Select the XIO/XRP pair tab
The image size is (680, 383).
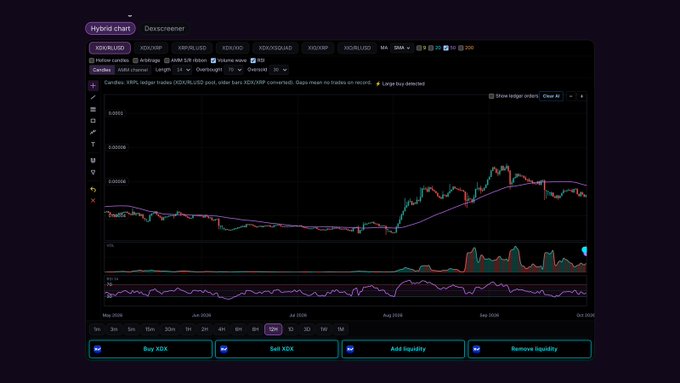click(318, 48)
